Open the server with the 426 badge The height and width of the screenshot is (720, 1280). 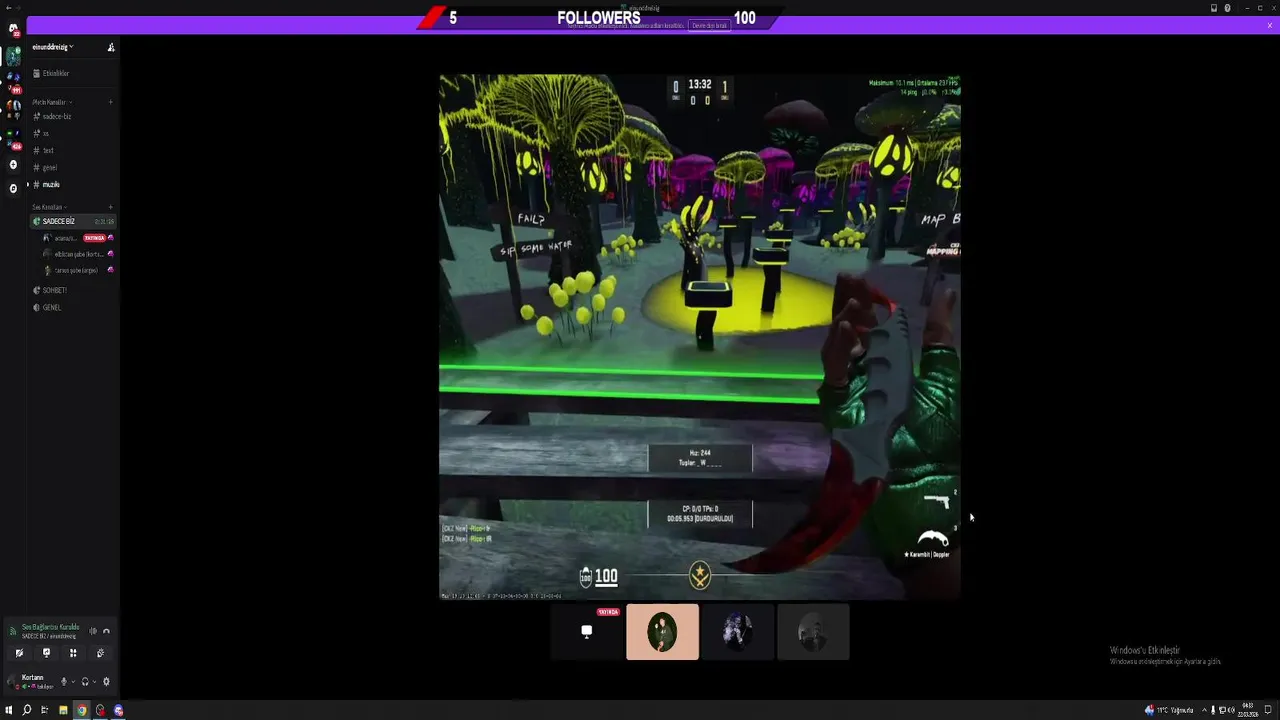click(x=13, y=139)
